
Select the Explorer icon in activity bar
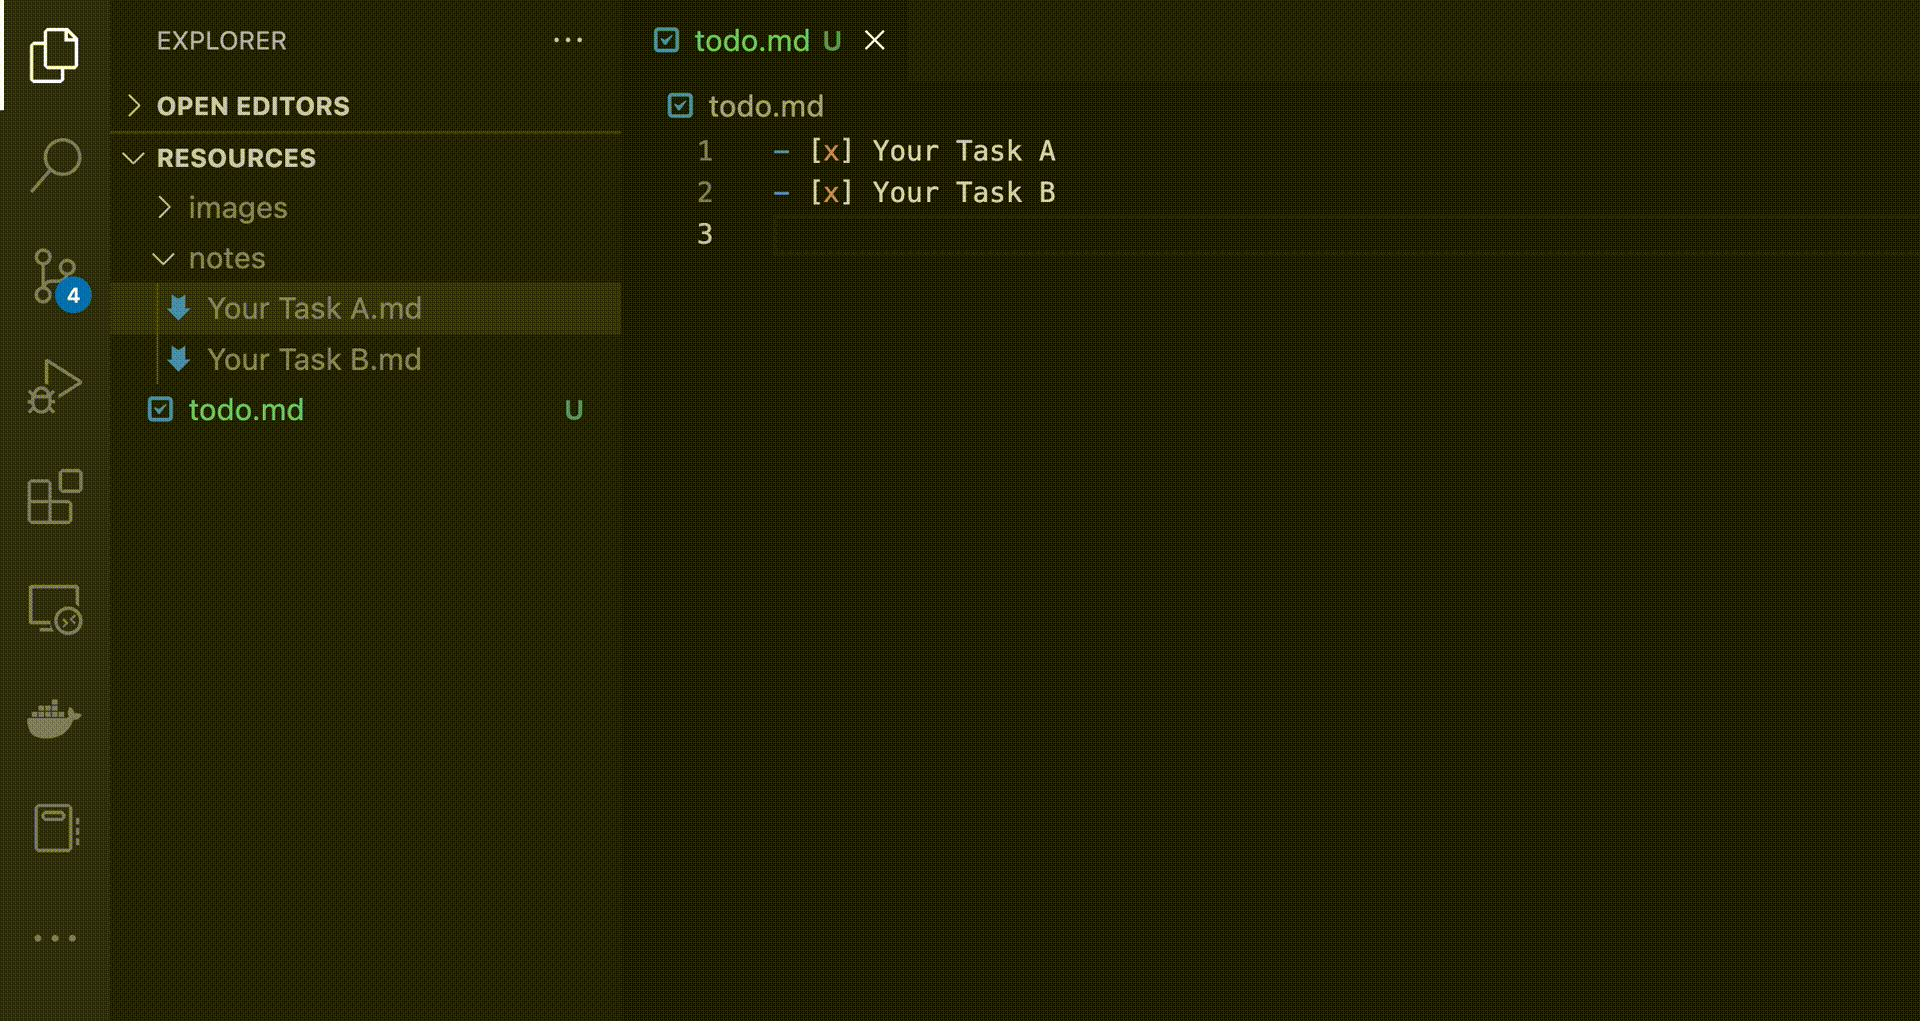point(55,55)
